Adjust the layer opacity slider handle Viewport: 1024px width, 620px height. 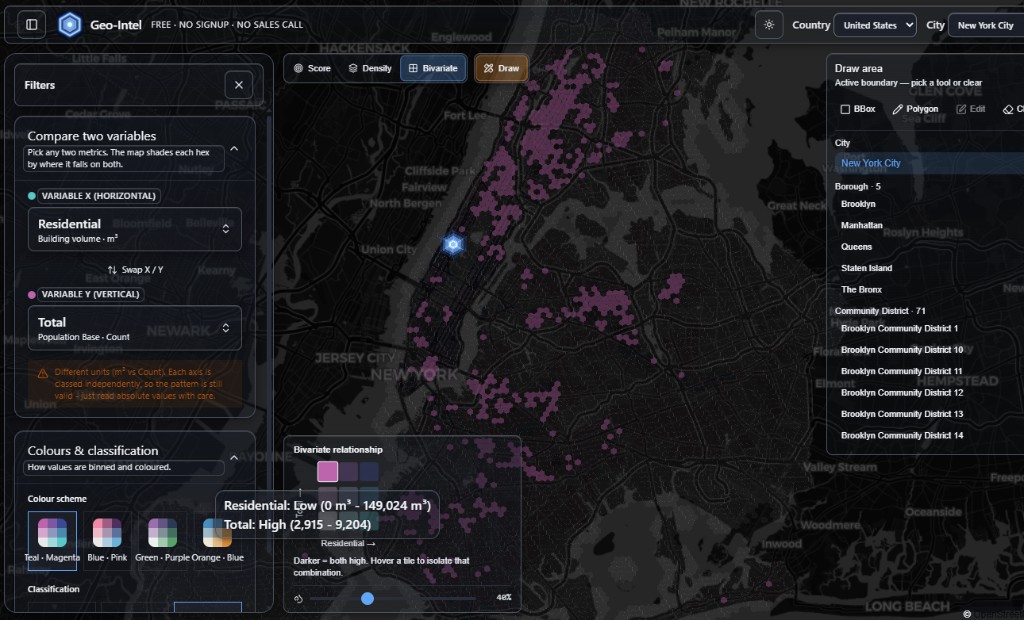368,598
